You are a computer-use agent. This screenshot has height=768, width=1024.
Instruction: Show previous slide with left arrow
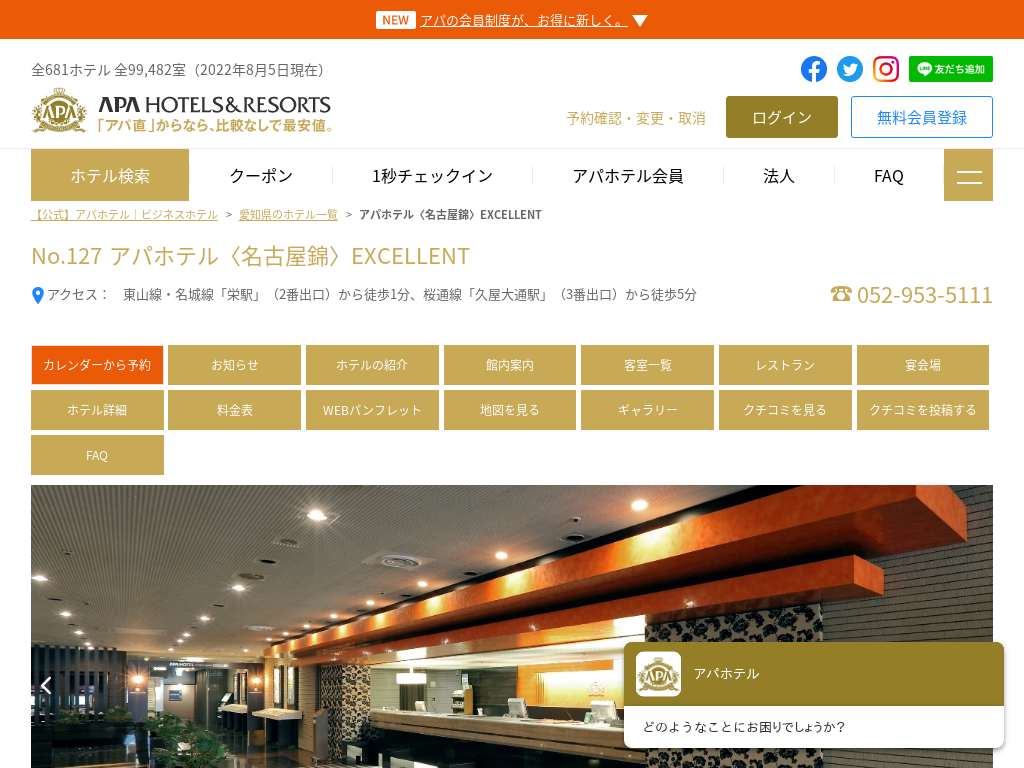click(x=46, y=685)
